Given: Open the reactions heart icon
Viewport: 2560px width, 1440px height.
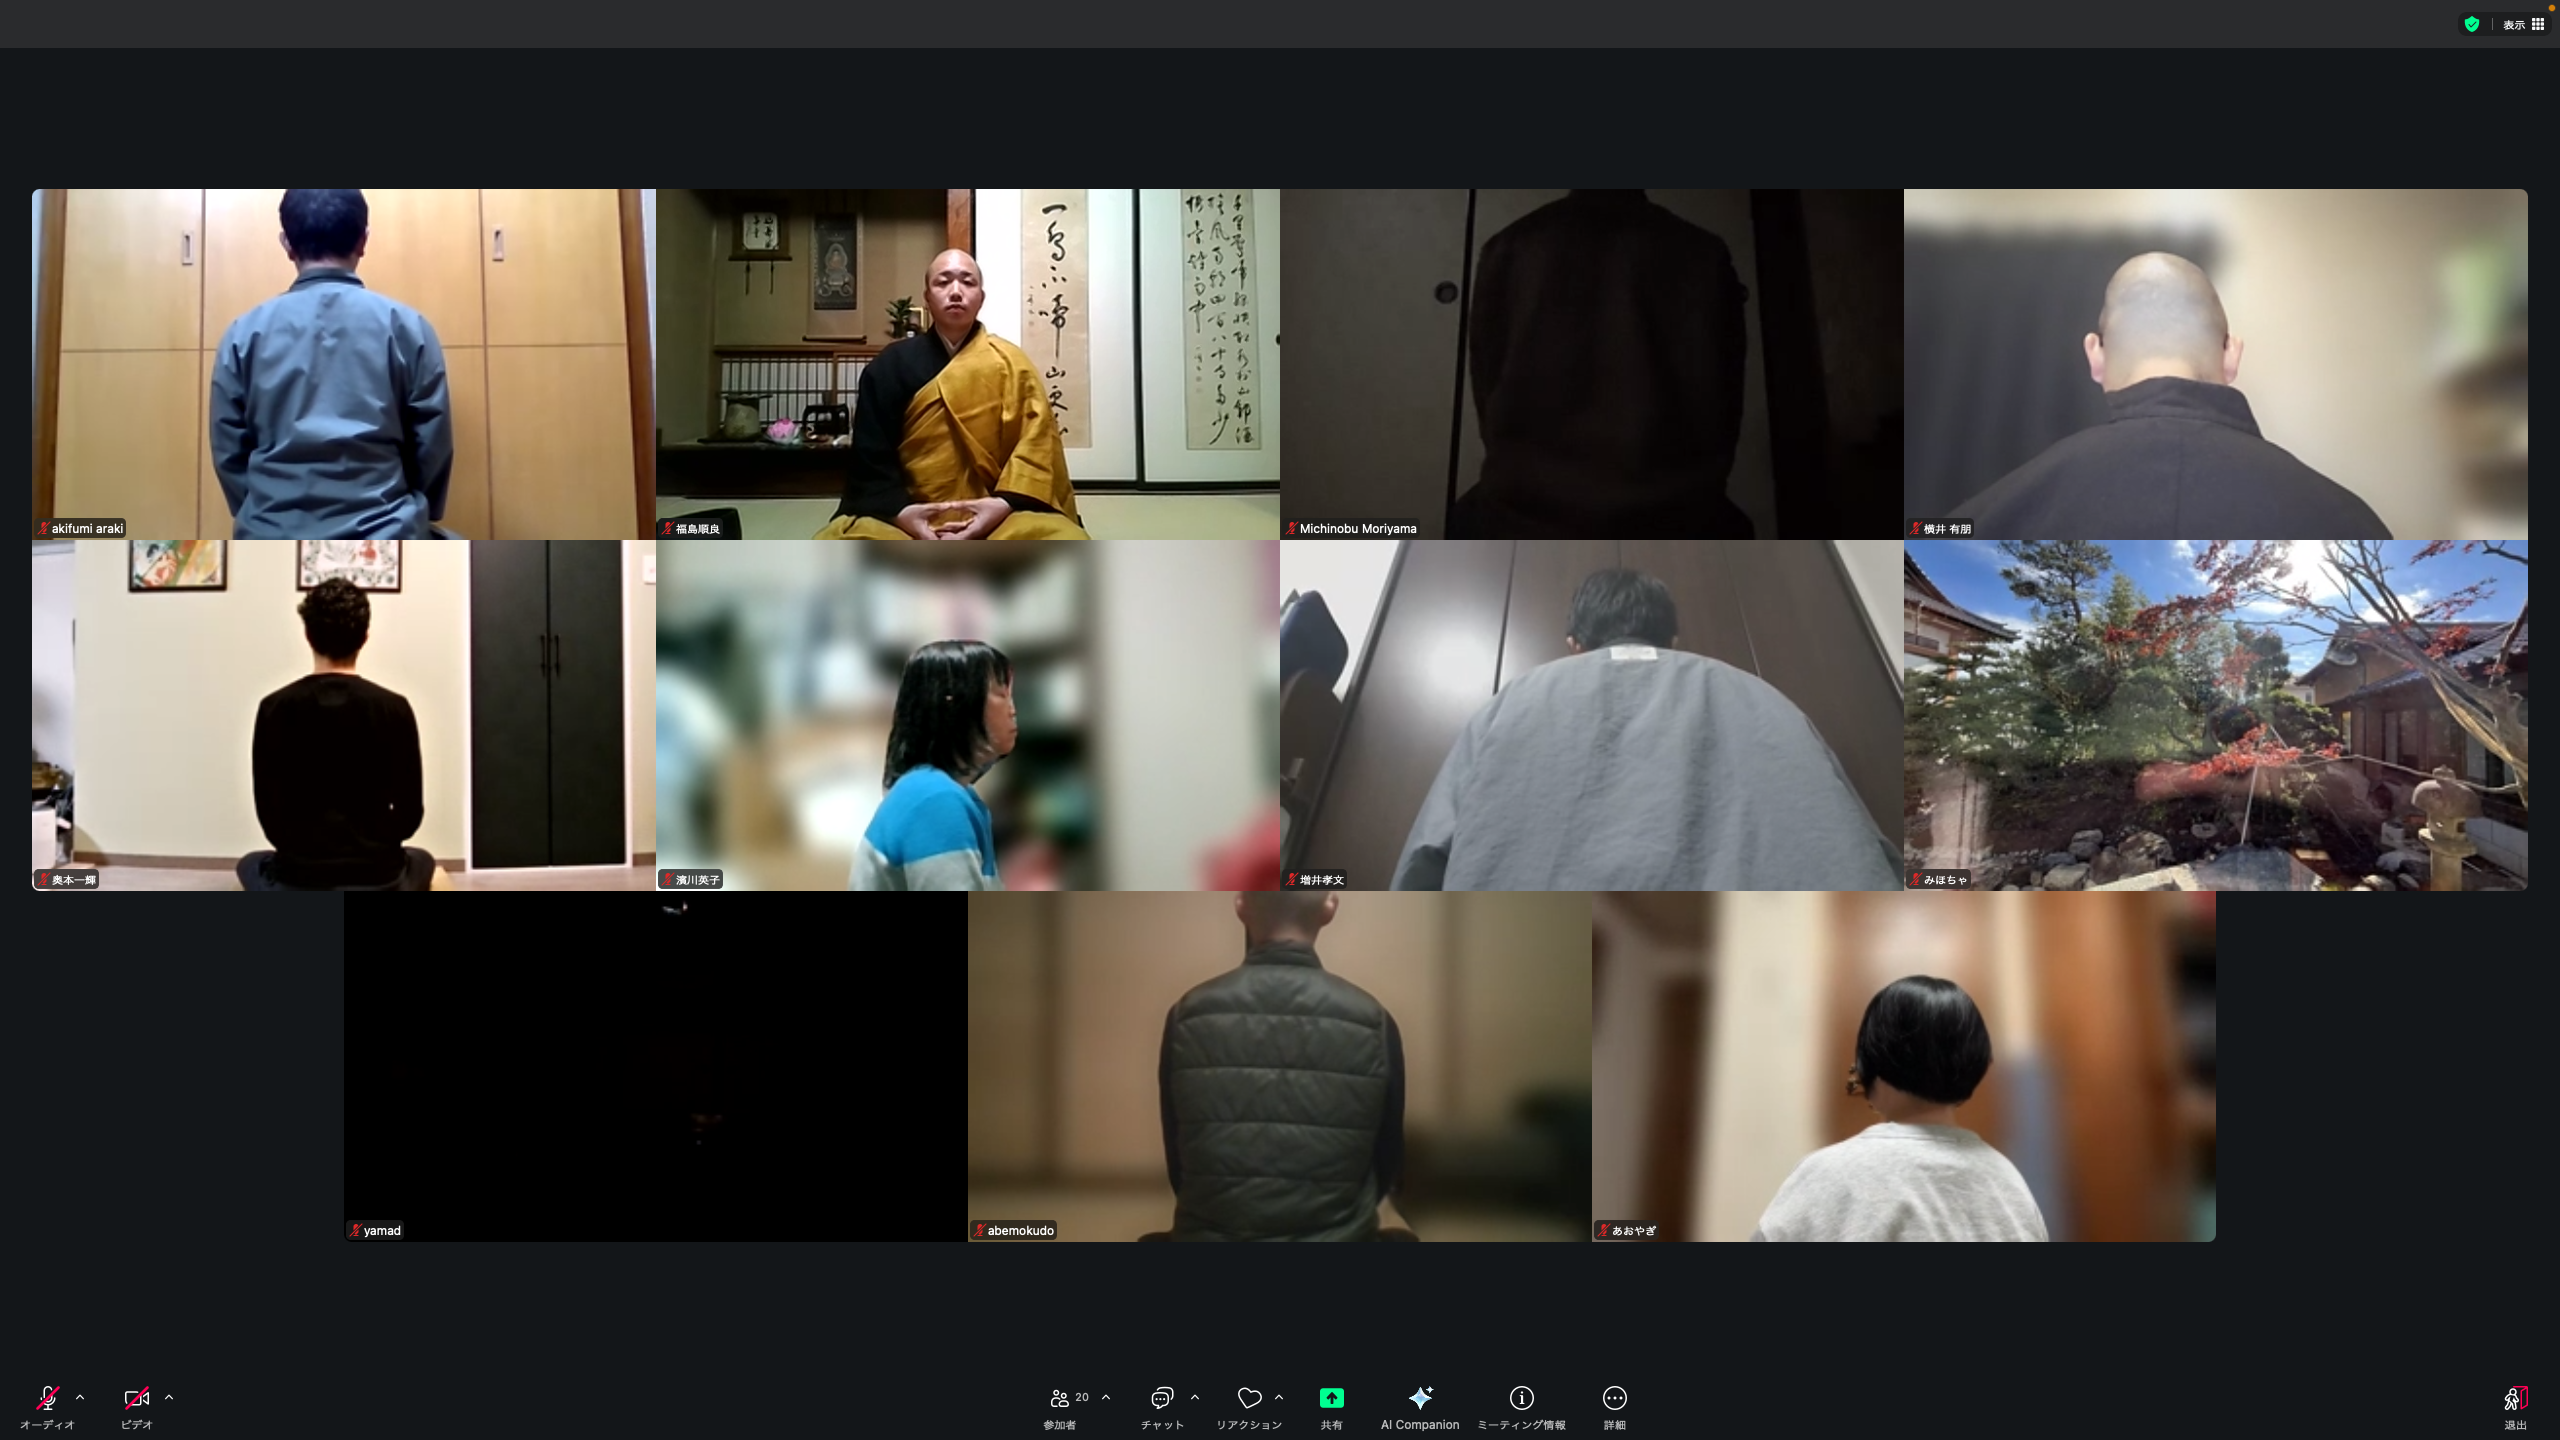Looking at the screenshot, I should pyautogui.click(x=1249, y=1398).
